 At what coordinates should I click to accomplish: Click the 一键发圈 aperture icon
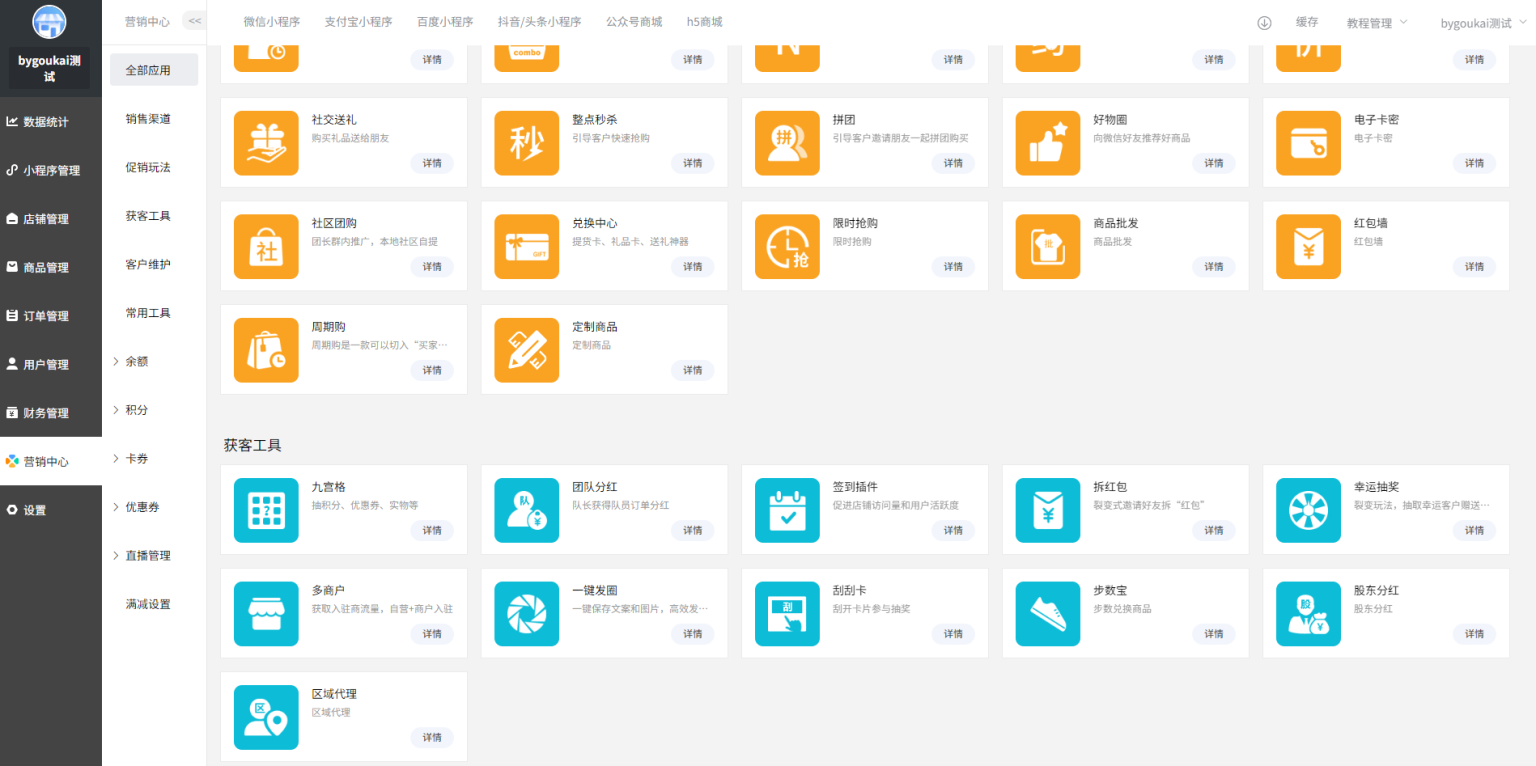coord(526,614)
